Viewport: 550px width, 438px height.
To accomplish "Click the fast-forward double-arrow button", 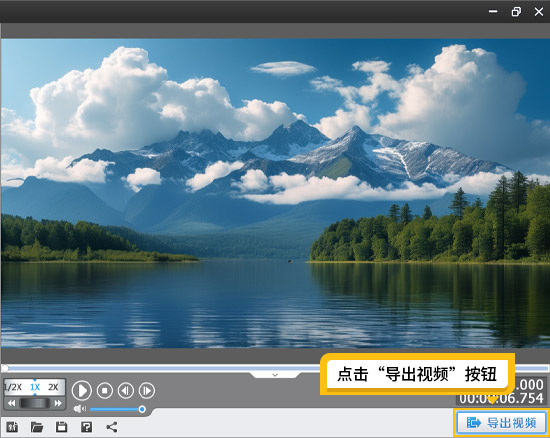I will [58, 403].
